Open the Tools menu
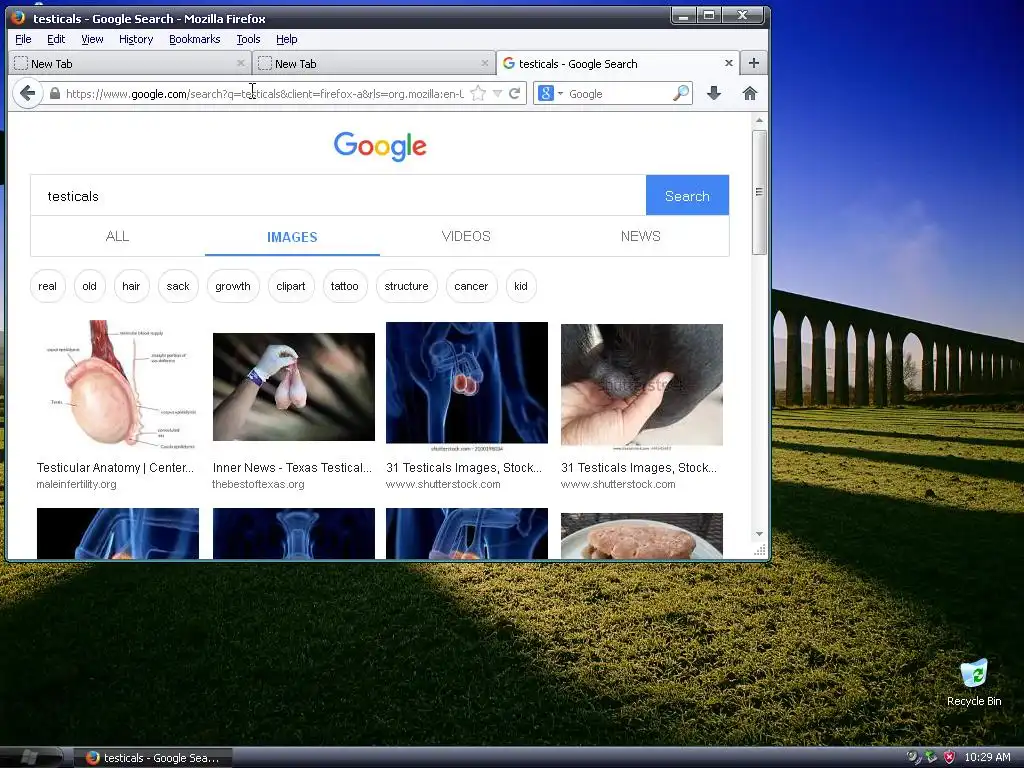Screen dimensions: 1024x768 tap(248, 39)
